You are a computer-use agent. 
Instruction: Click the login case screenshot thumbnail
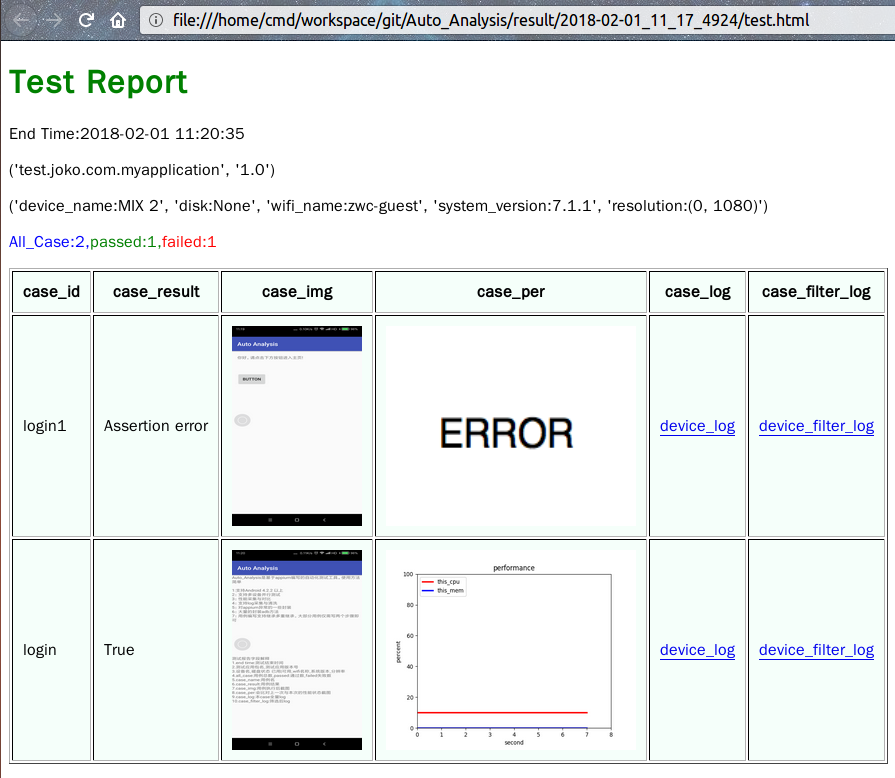(296, 649)
